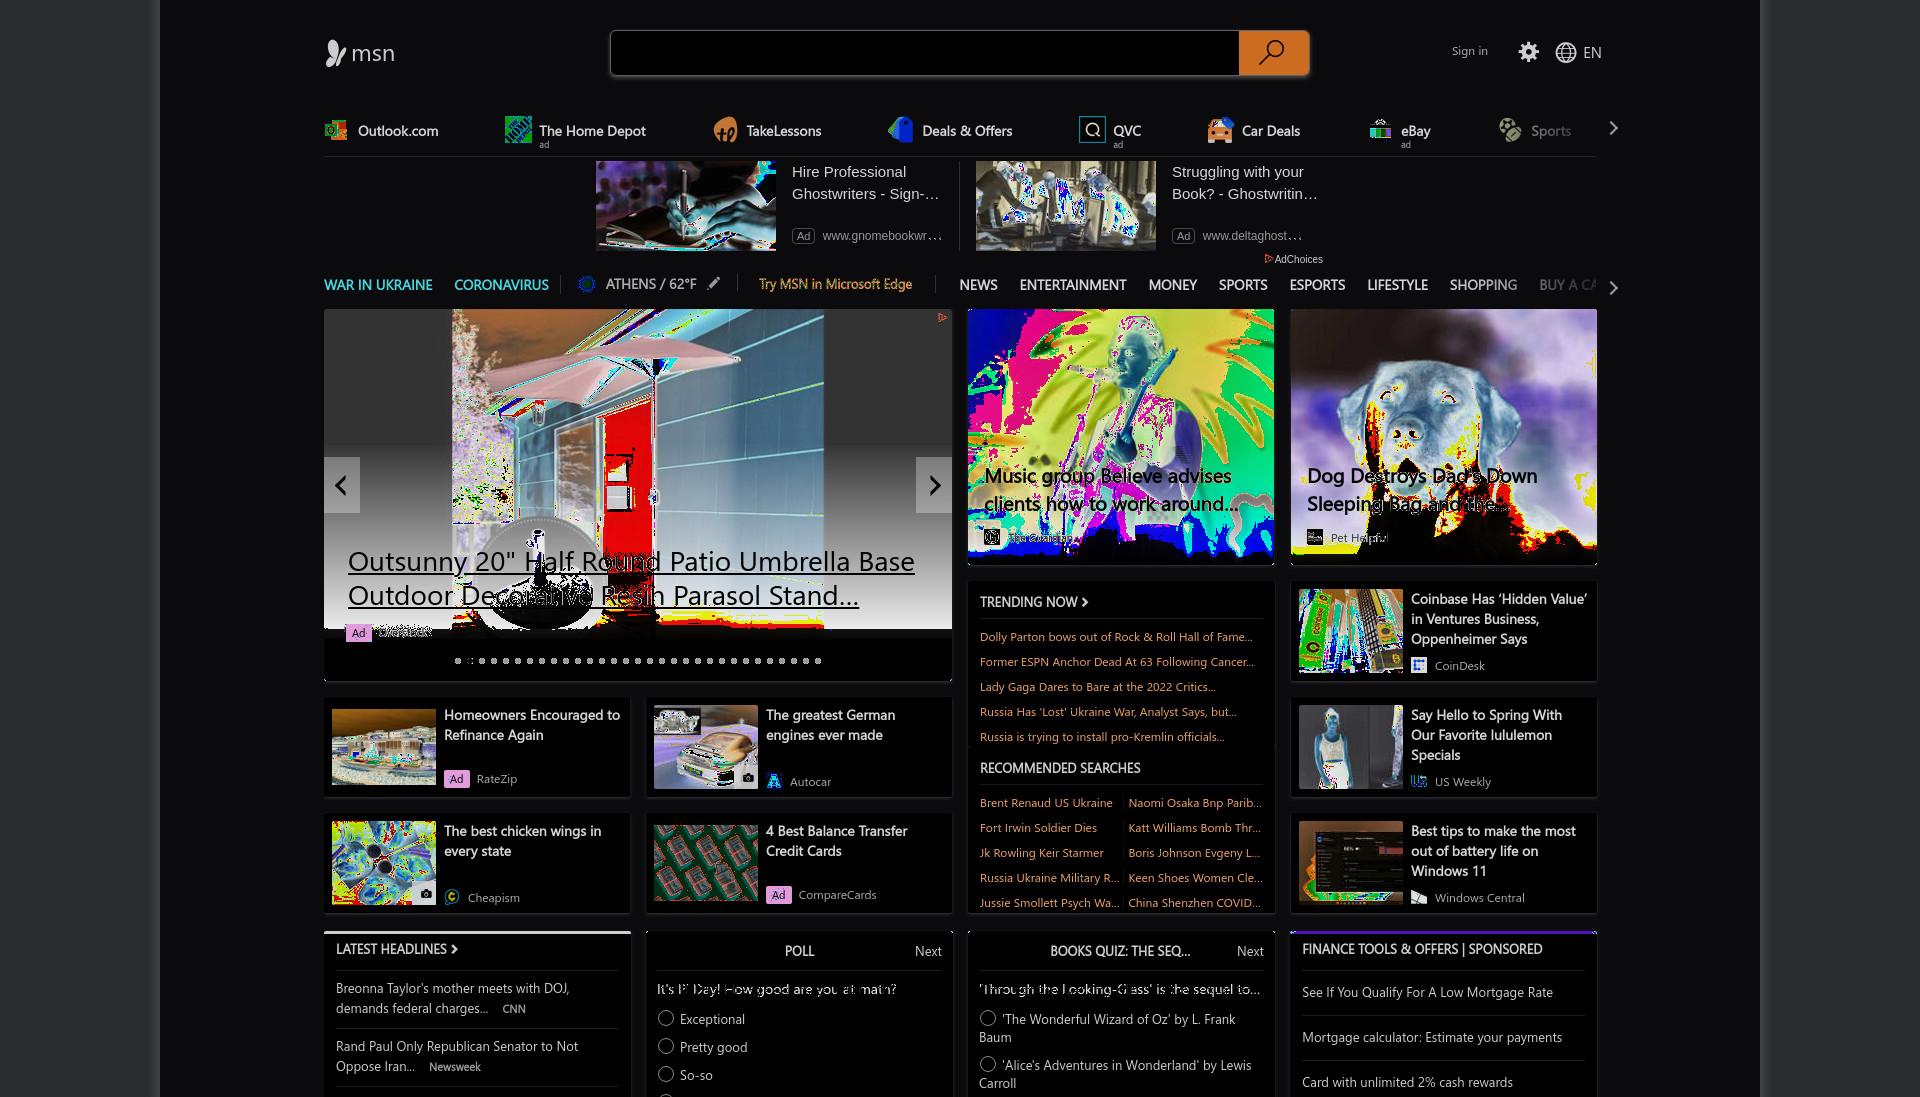Show next carousel slide with right arrow
Screen dimensions: 1920x1097
click(x=934, y=485)
